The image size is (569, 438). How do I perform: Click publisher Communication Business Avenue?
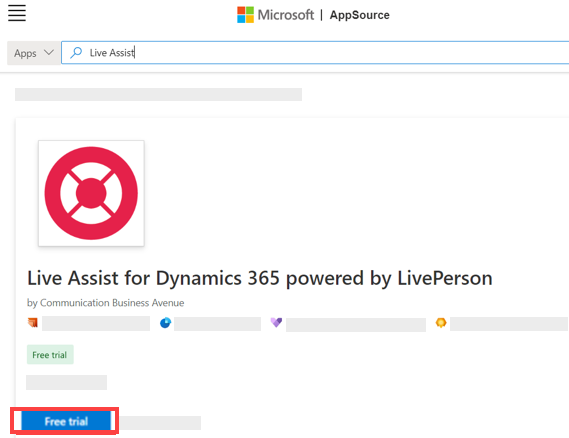pyautogui.click(x=106, y=303)
